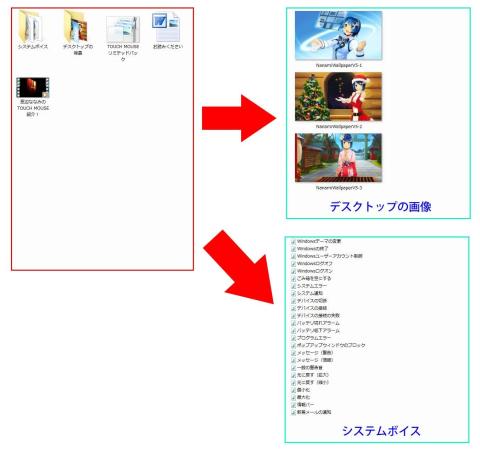Open the お読みください Word document
Screen dimensions: 480x453
[167, 27]
